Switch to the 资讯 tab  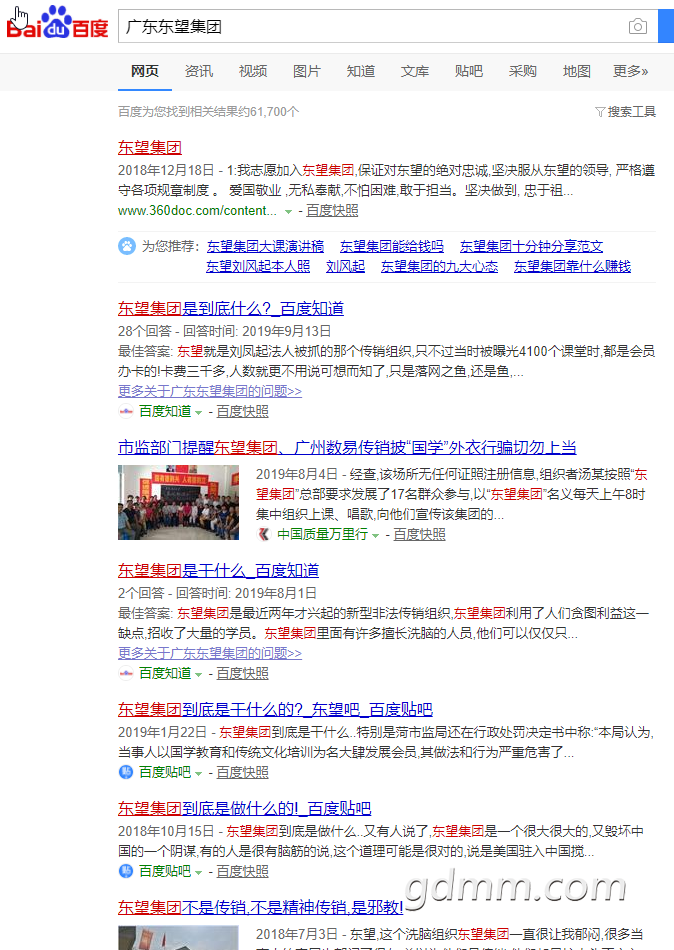point(199,71)
